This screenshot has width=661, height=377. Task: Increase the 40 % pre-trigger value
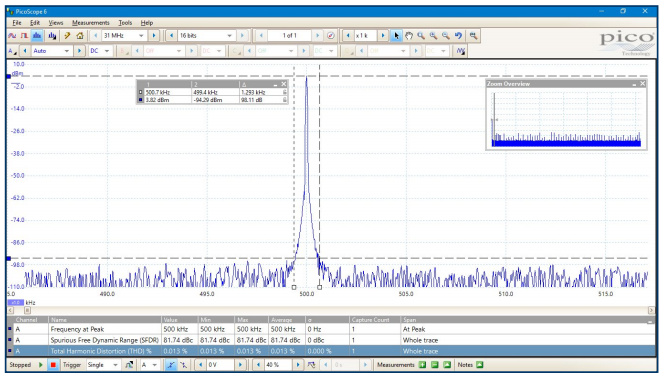point(298,365)
